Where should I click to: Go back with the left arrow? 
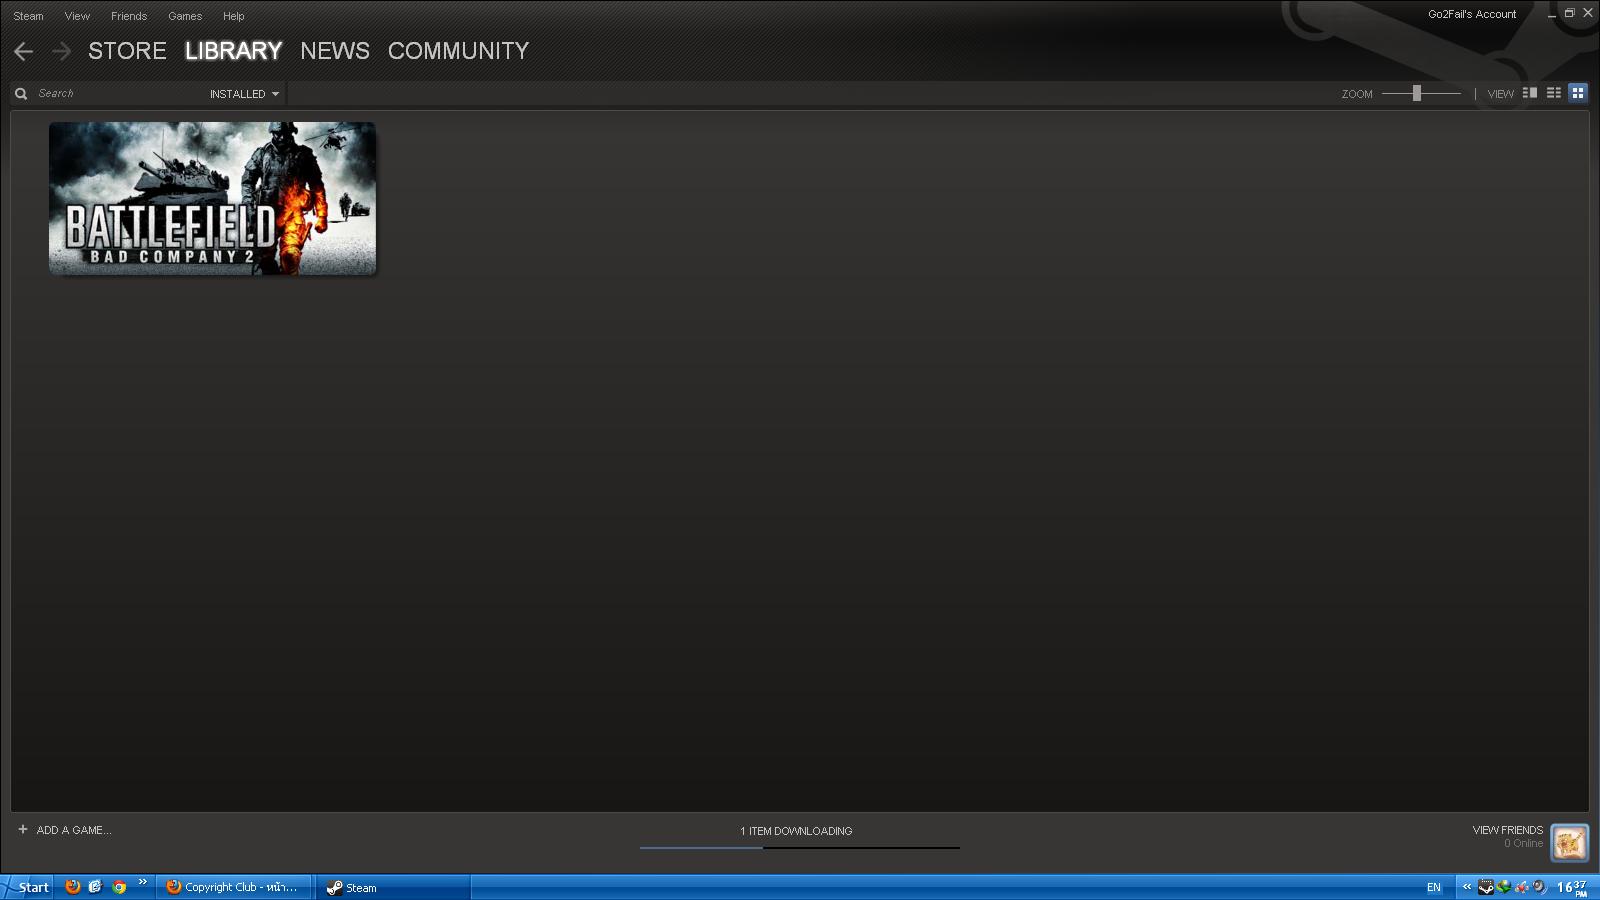pyautogui.click(x=24, y=51)
